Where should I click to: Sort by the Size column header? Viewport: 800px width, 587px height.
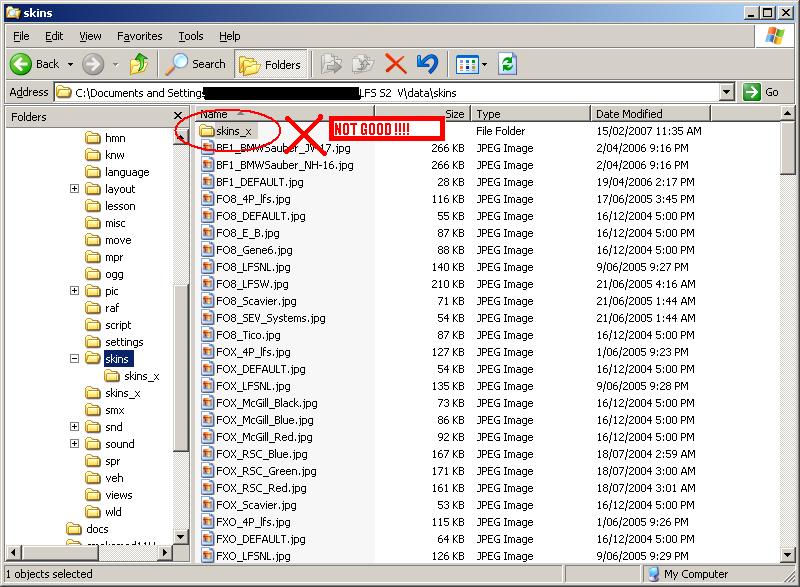(421, 114)
